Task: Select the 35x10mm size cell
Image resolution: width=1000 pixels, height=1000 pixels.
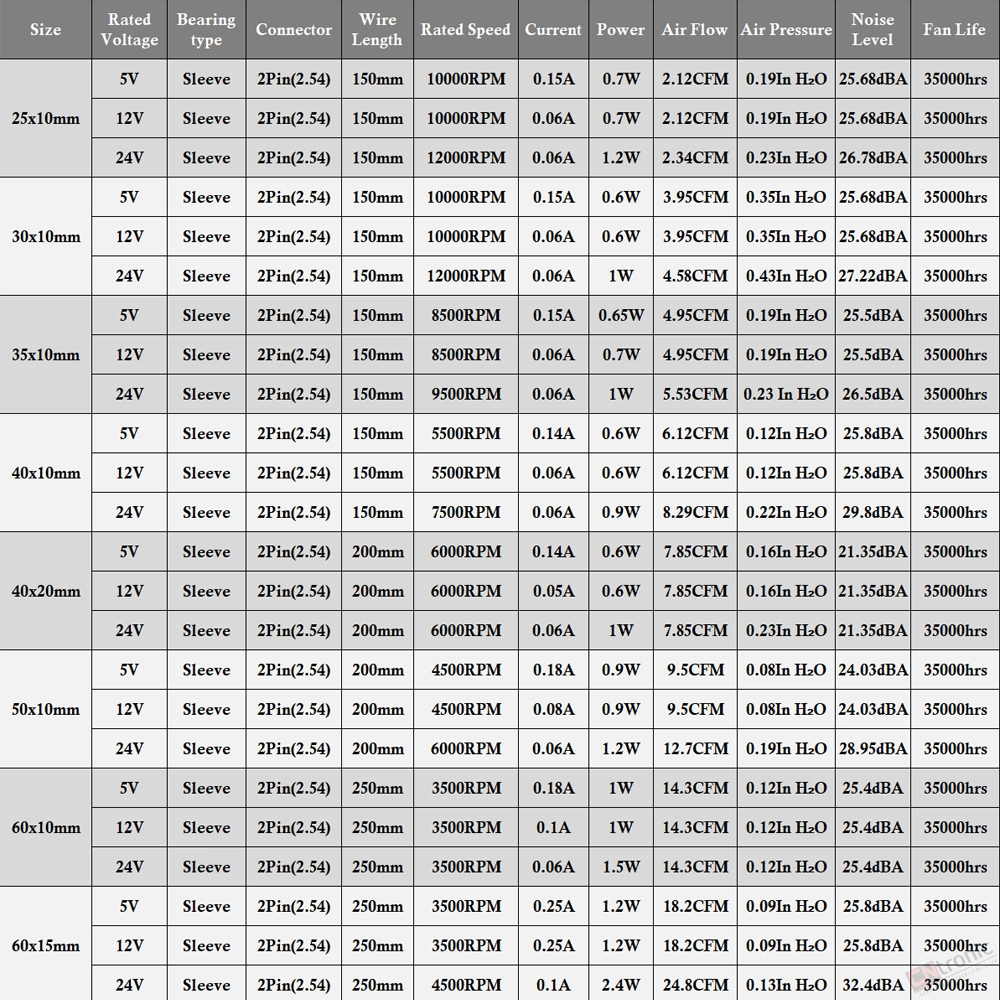Action: (x=45, y=355)
